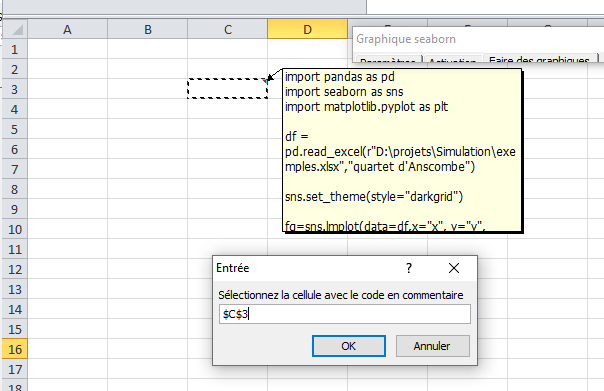Select row 17 header
604x391 pixels.
pyautogui.click(x=15, y=369)
